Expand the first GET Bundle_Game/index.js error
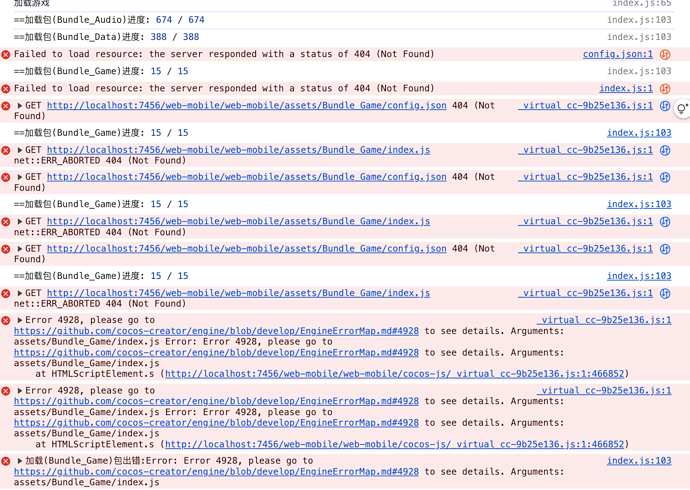The height and width of the screenshot is (490, 690). (20, 150)
